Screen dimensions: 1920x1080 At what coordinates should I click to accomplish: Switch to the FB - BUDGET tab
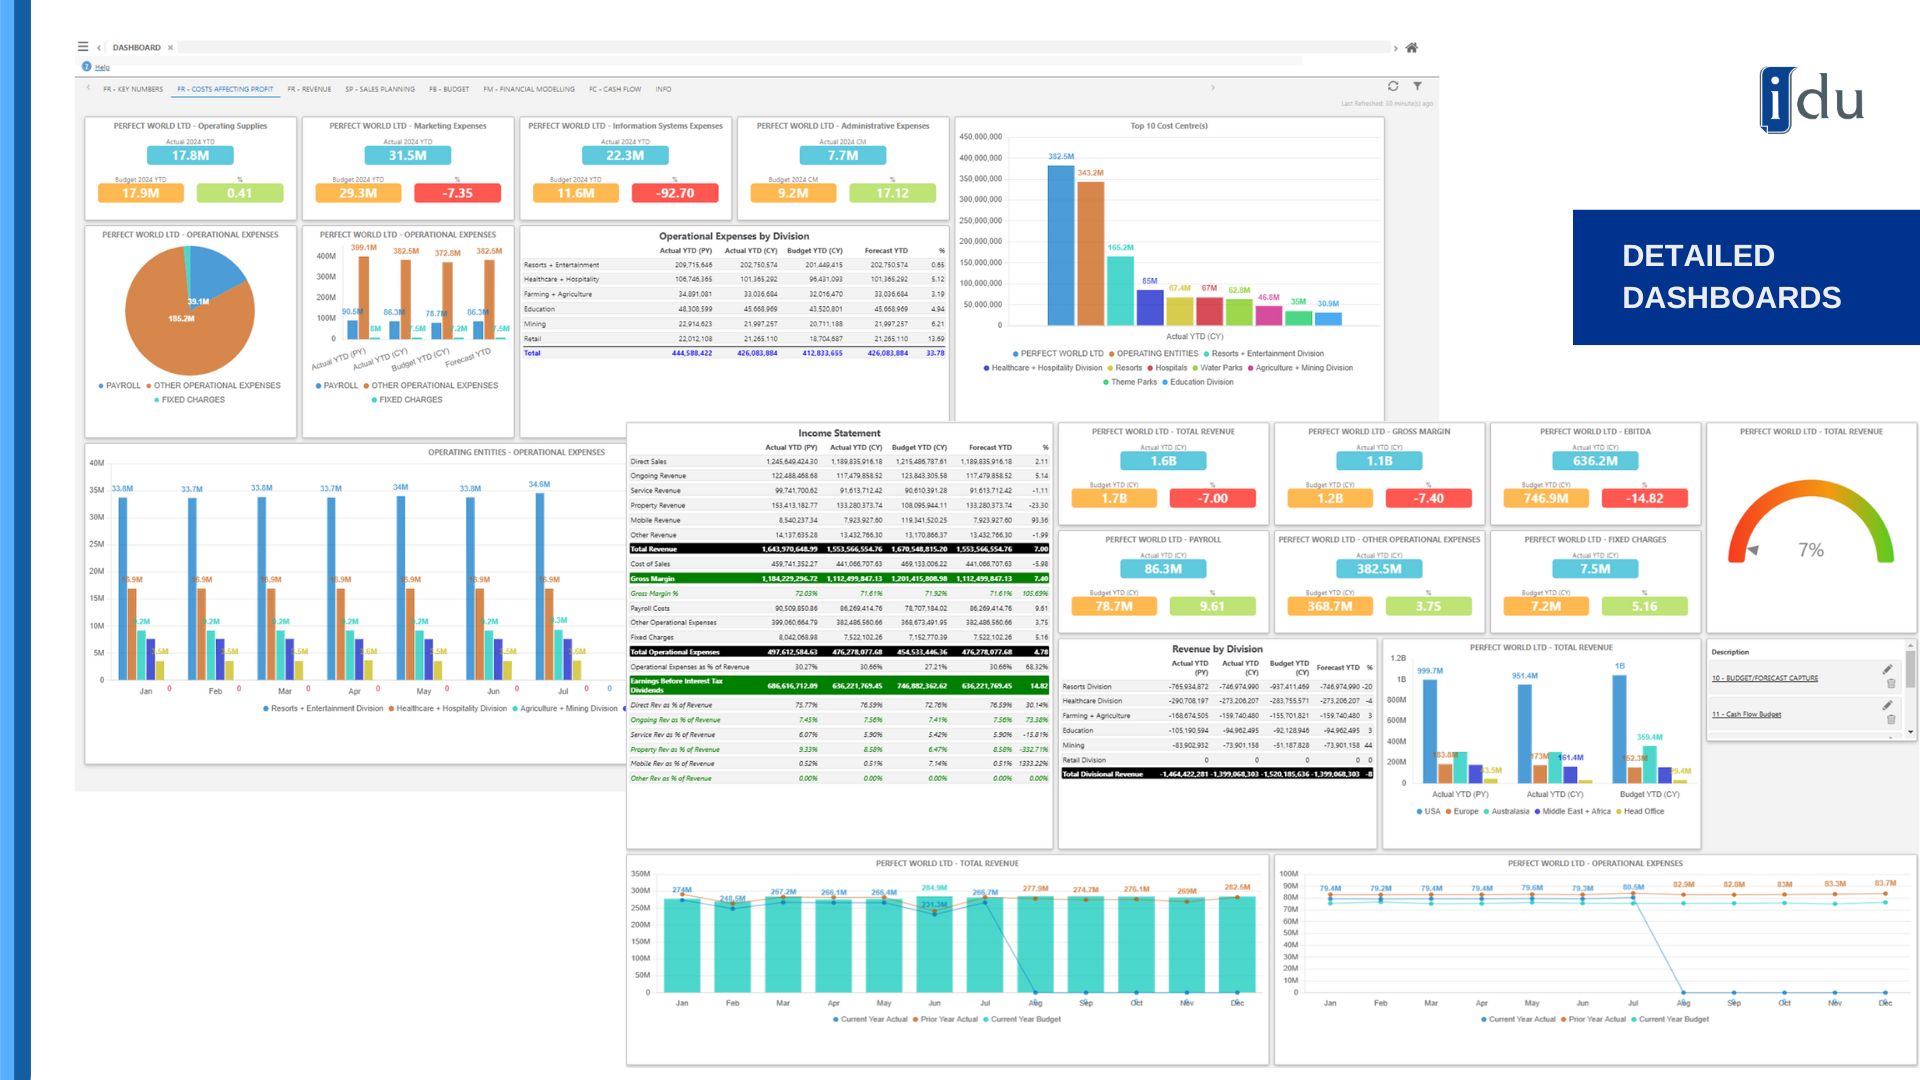[451, 89]
